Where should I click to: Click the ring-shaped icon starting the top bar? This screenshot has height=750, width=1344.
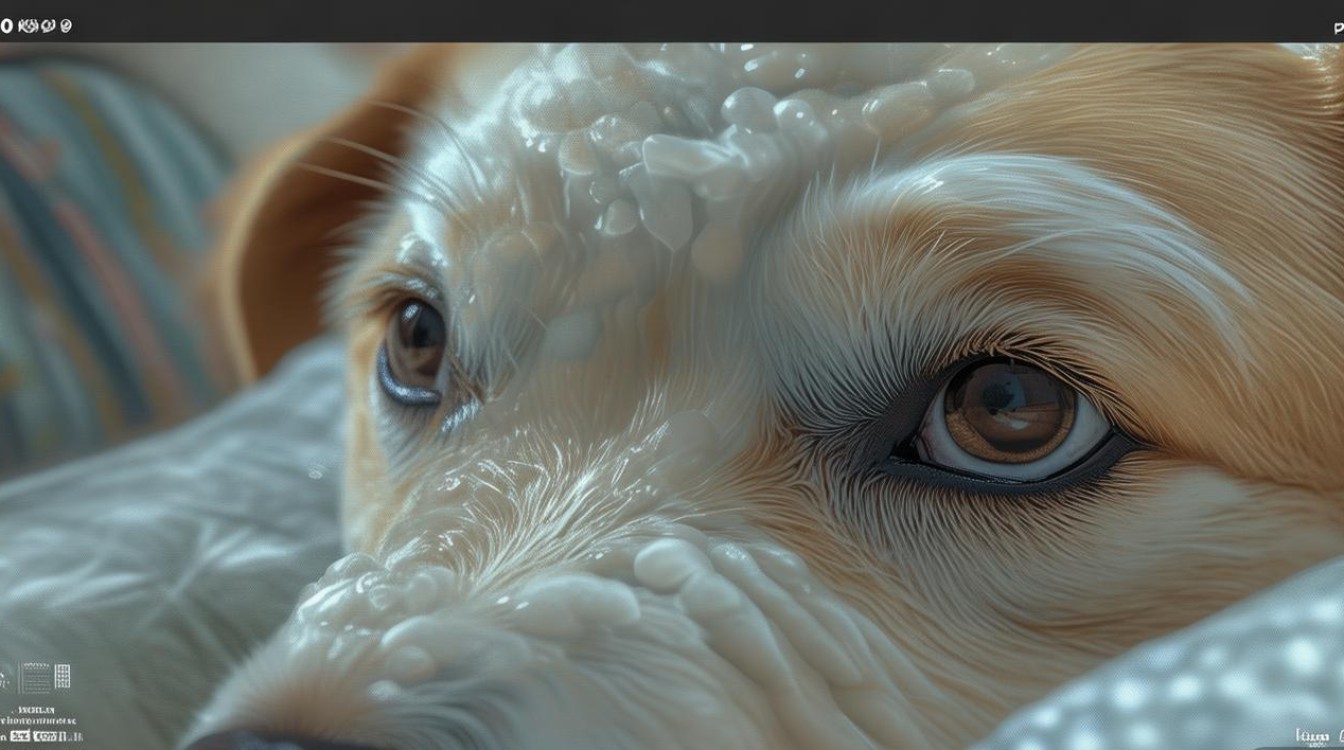pyautogui.click(x=5, y=26)
